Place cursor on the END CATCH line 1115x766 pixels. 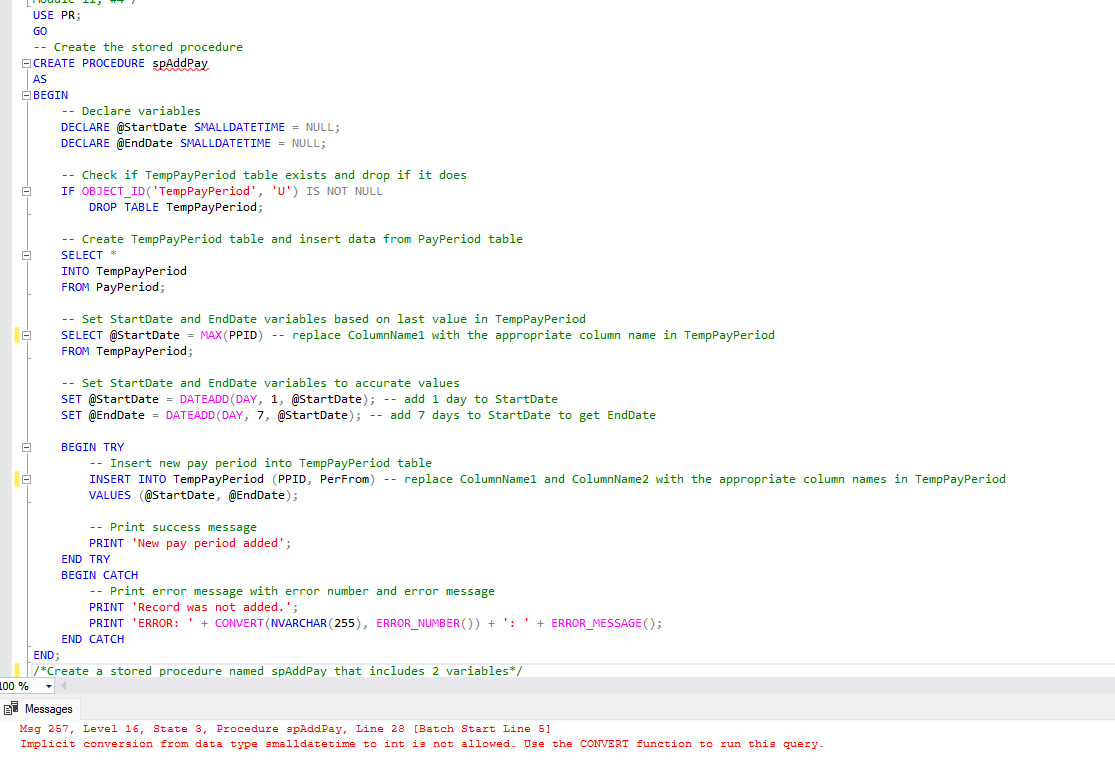click(93, 639)
